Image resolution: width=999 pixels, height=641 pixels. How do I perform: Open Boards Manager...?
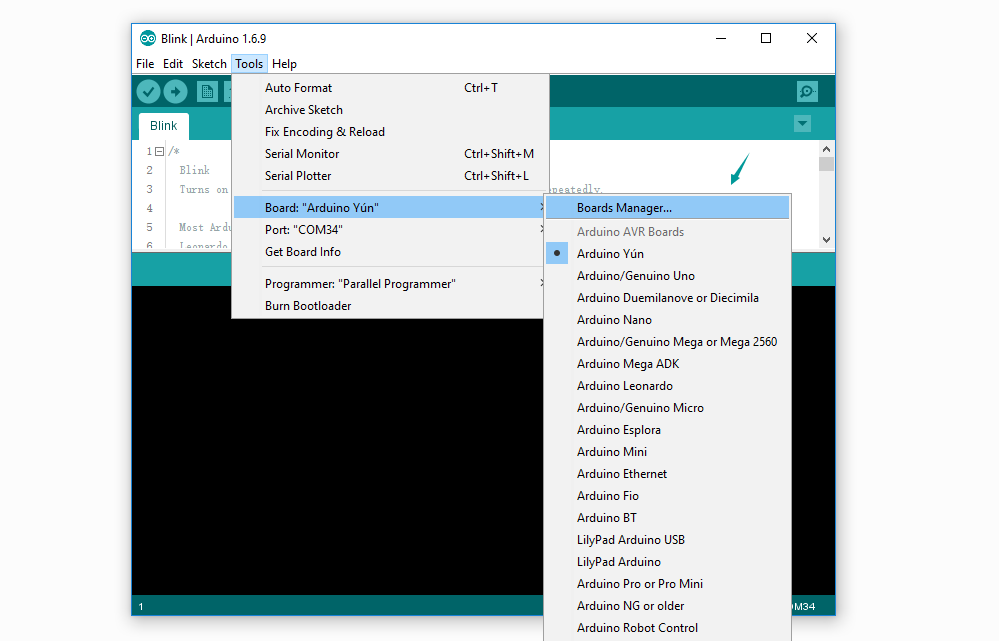(668, 208)
